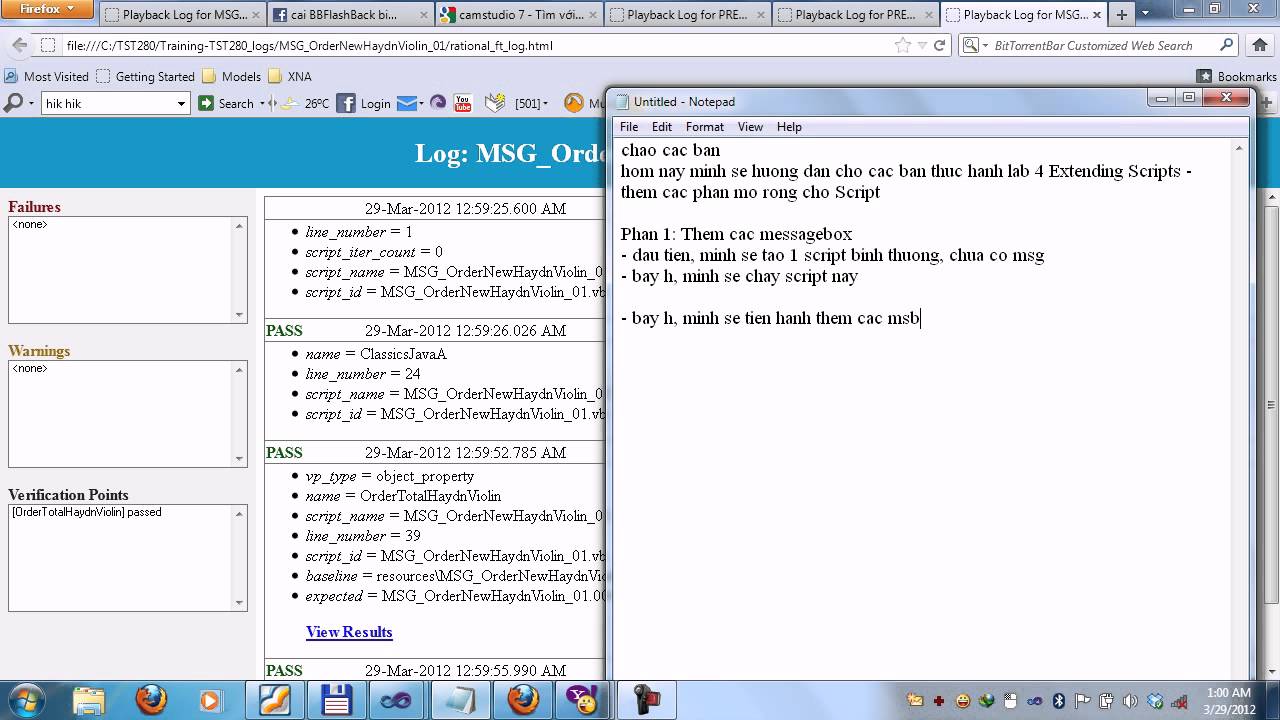Click the magnifier in BitTorrentBar search box
The image size is (1280, 720).
(x=1227, y=45)
